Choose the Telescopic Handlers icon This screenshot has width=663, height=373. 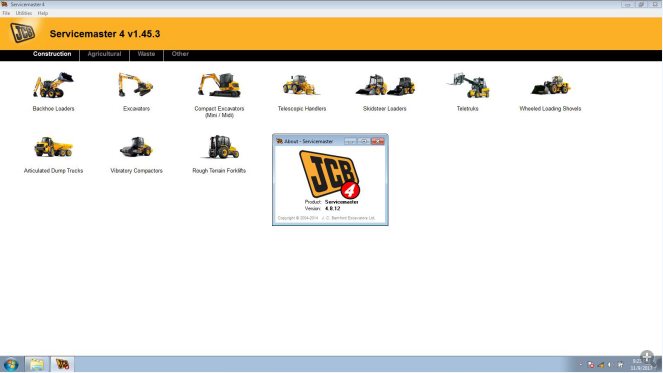click(301, 85)
